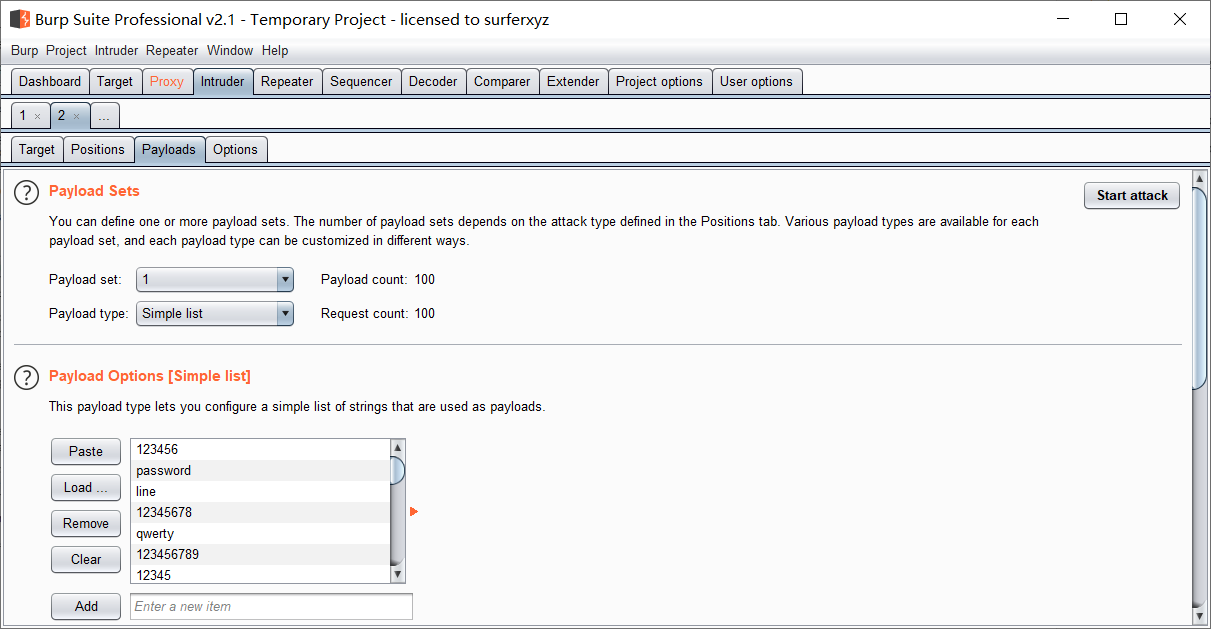Click the Clear button

click(86, 560)
